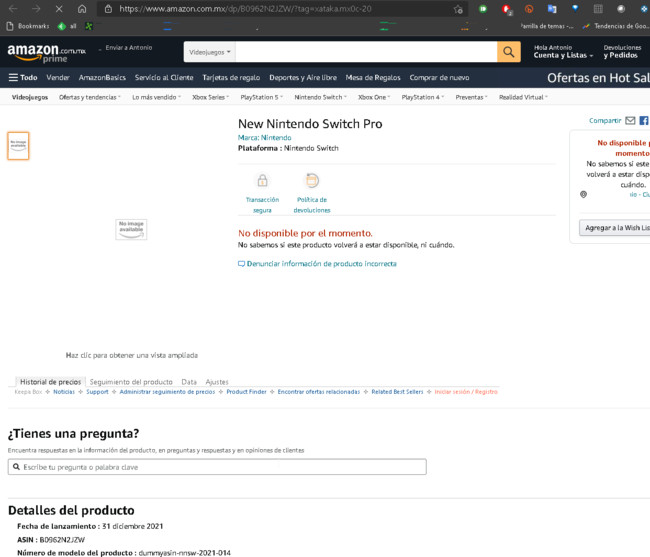Open Tarjetas de regalo
This screenshot has height=557, width=650.
pyautogui.click(x=231, y=77)
